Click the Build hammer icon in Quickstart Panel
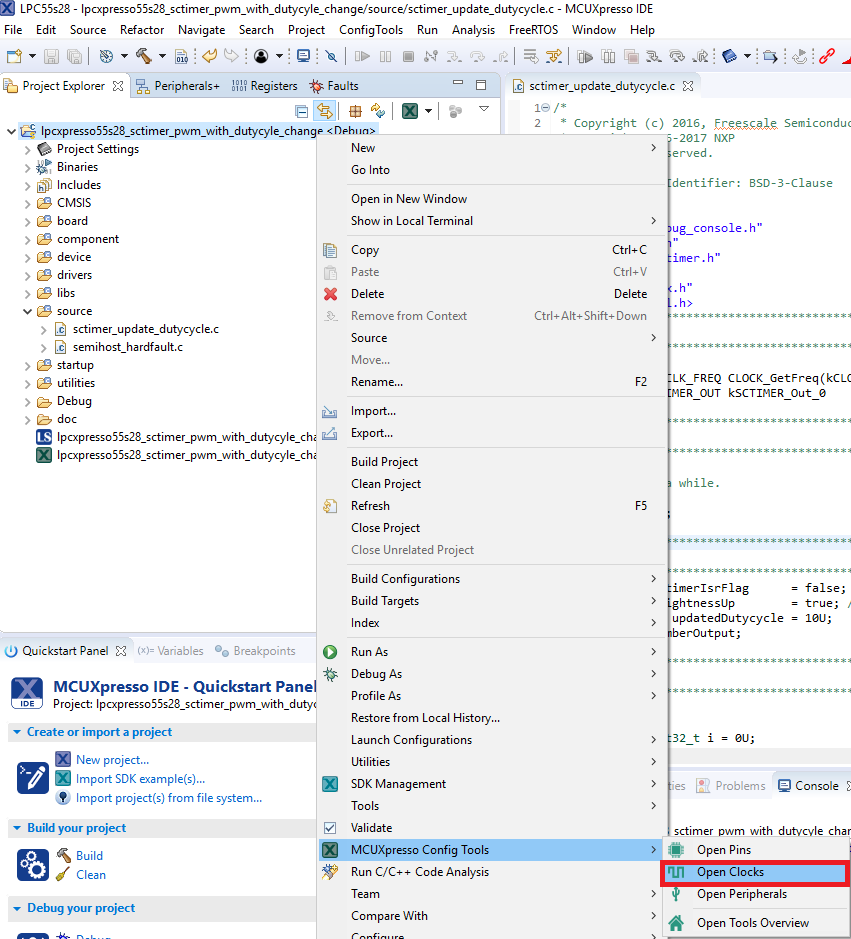851x939 pixels. coord(63,856)
